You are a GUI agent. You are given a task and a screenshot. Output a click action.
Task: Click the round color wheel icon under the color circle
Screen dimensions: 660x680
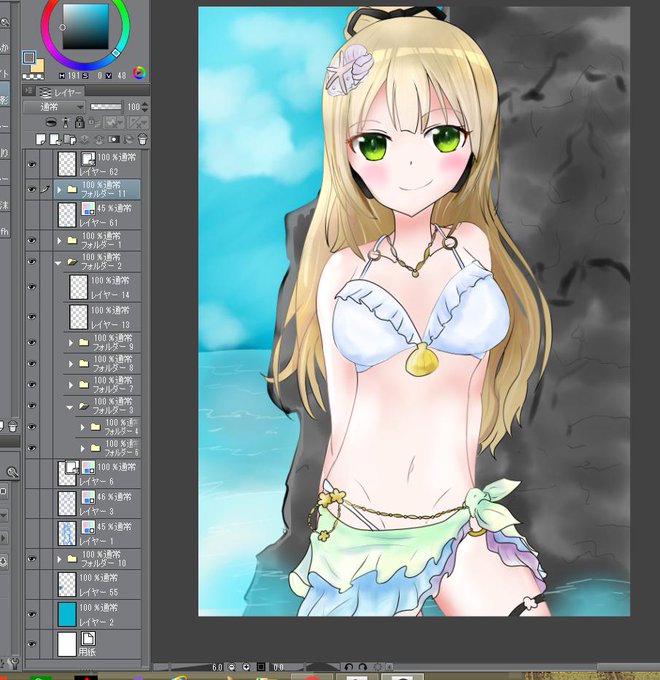point(139,73)
